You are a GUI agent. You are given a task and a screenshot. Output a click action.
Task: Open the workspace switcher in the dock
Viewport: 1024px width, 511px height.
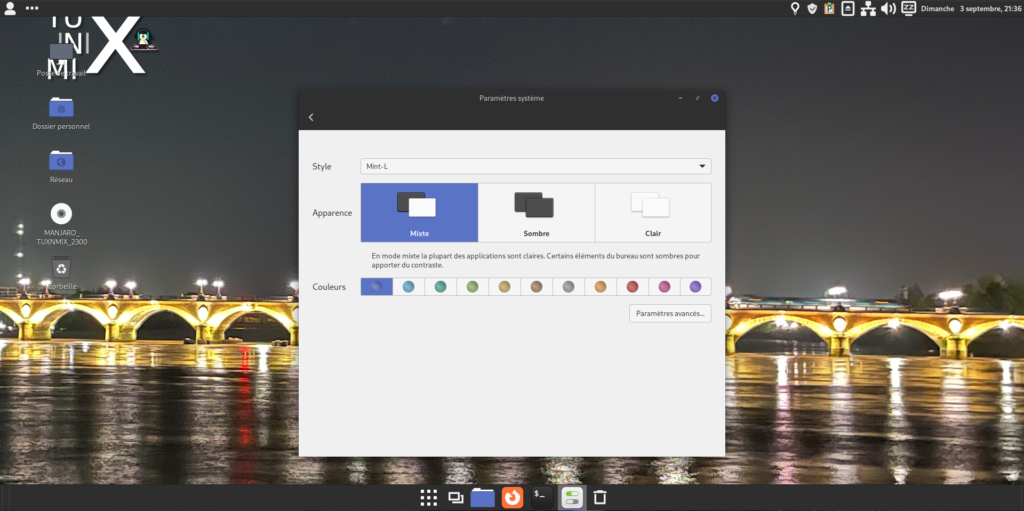(x=456, y=497)
